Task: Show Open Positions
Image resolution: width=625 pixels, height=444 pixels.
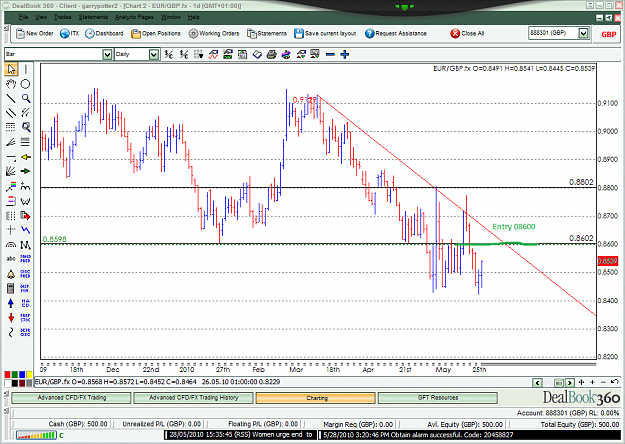Action: tap(156, 33)
